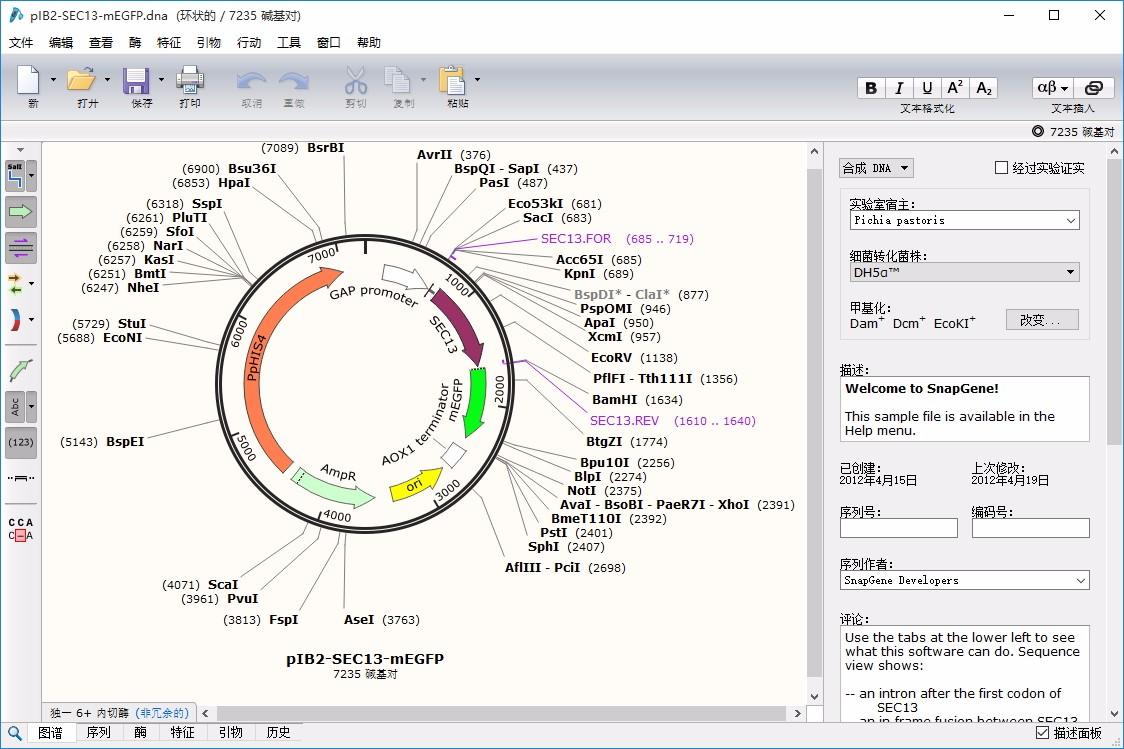Click in the 编码号 input field

pyautogui.click(x=1030, y=528)
